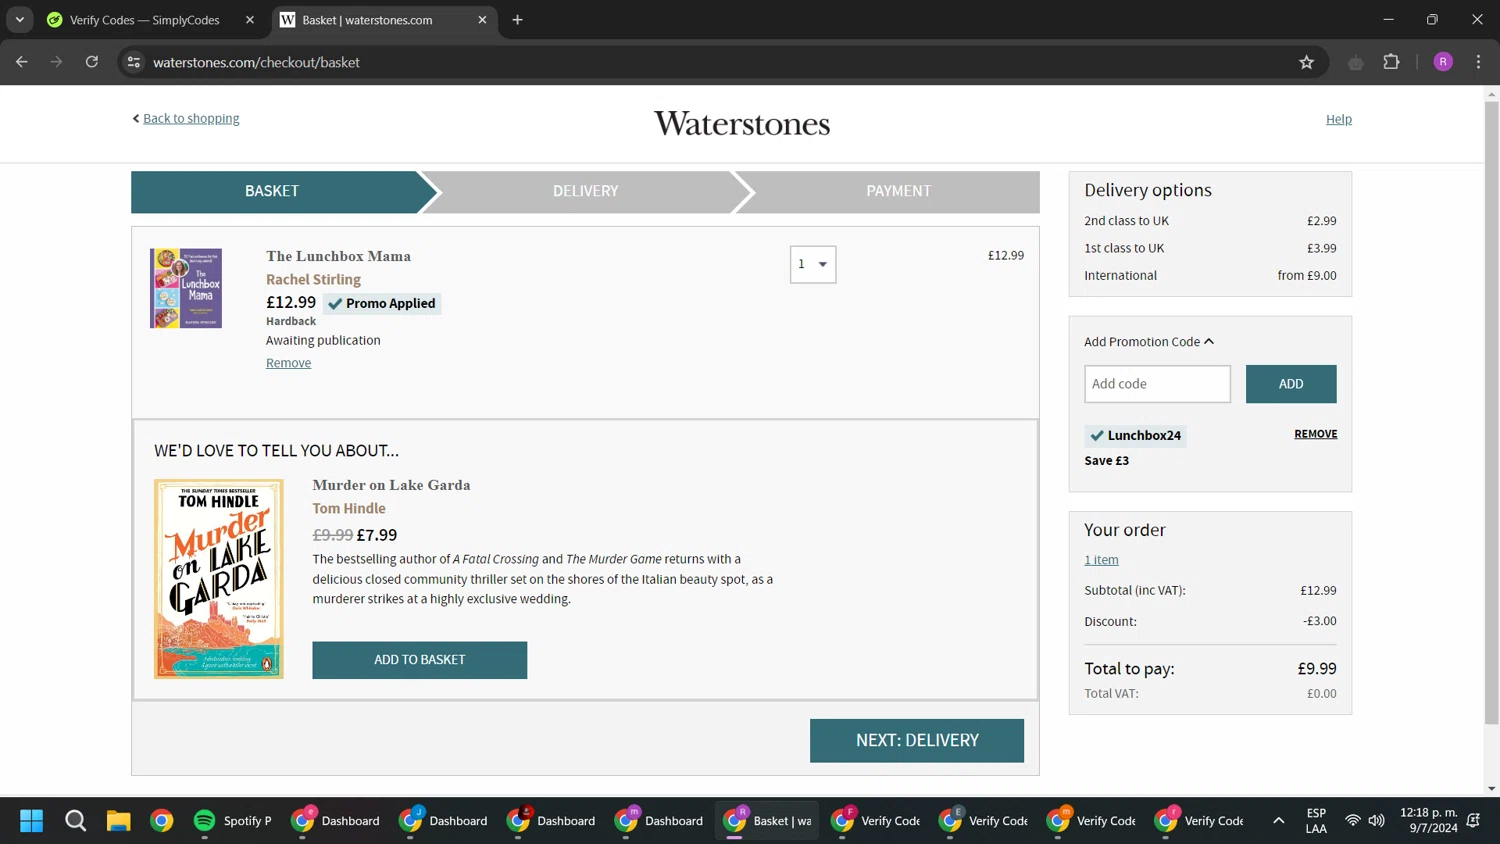The width and height of the screenshot is (1500, 844).
Task: Open Murder on Lake Garda title link
Action: pos(391,485)
